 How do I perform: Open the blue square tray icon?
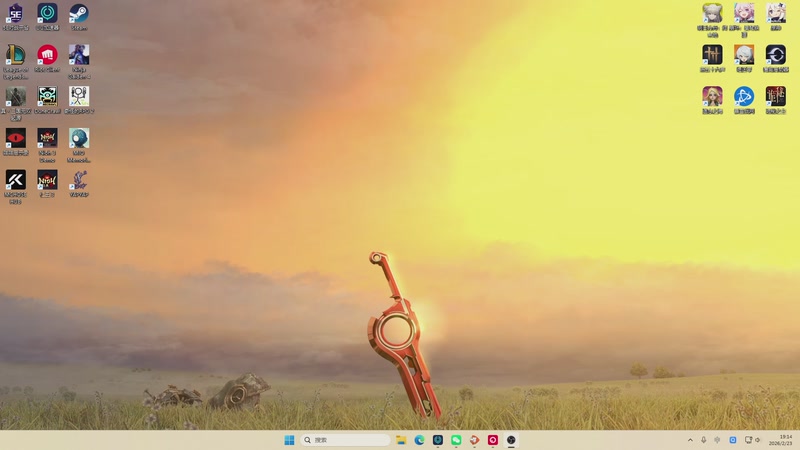click(x=733, y=440)
